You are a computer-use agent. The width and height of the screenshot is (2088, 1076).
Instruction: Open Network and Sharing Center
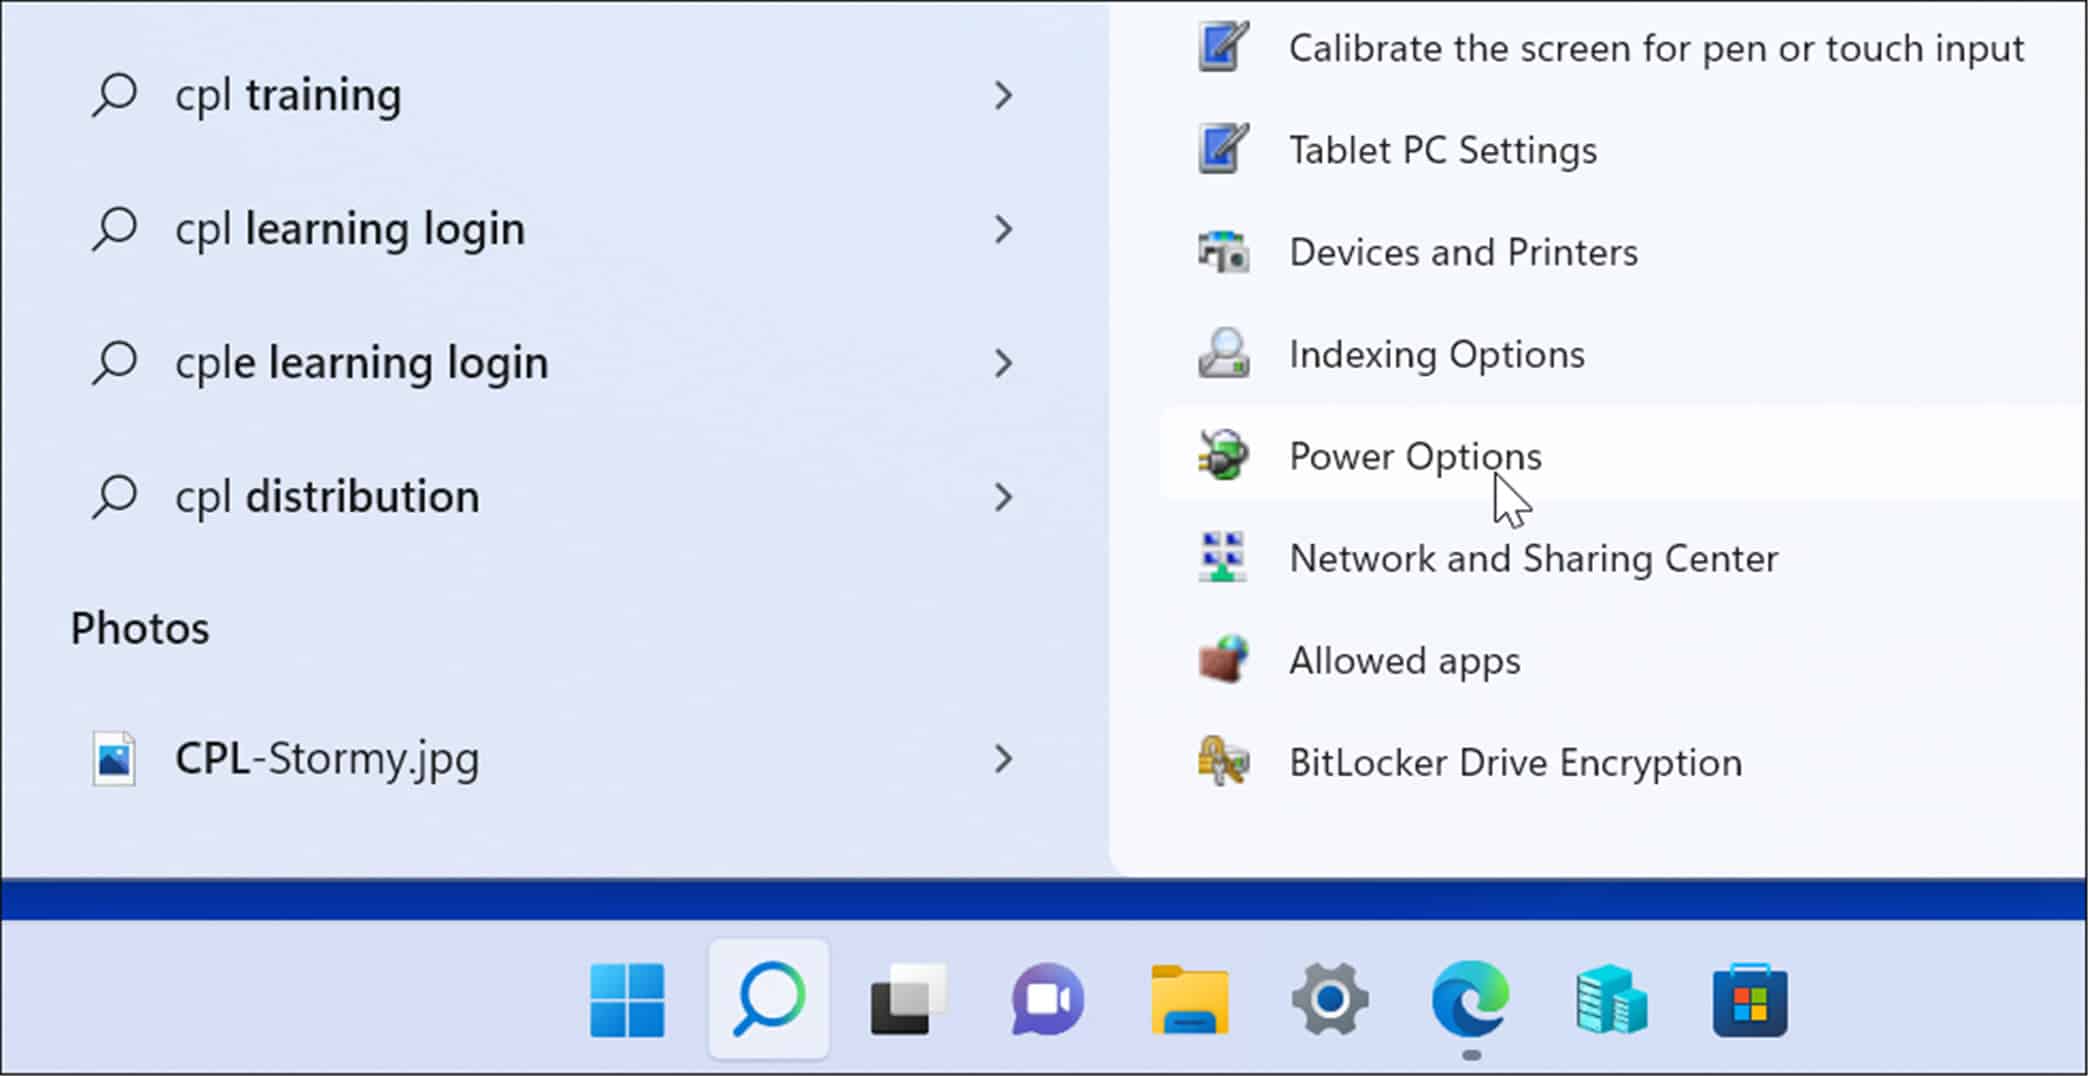point(1533,558)
